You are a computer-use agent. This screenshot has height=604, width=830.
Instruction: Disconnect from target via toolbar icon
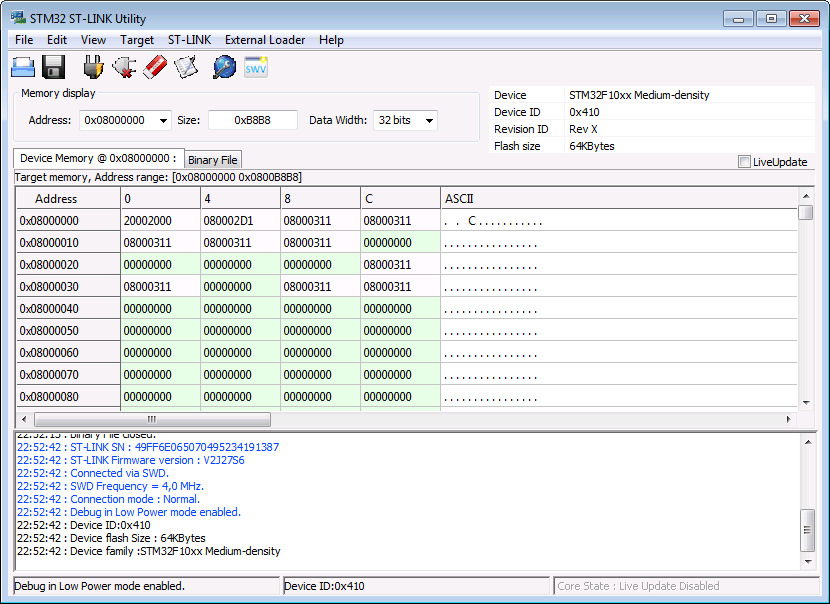(x=124, y=67)
